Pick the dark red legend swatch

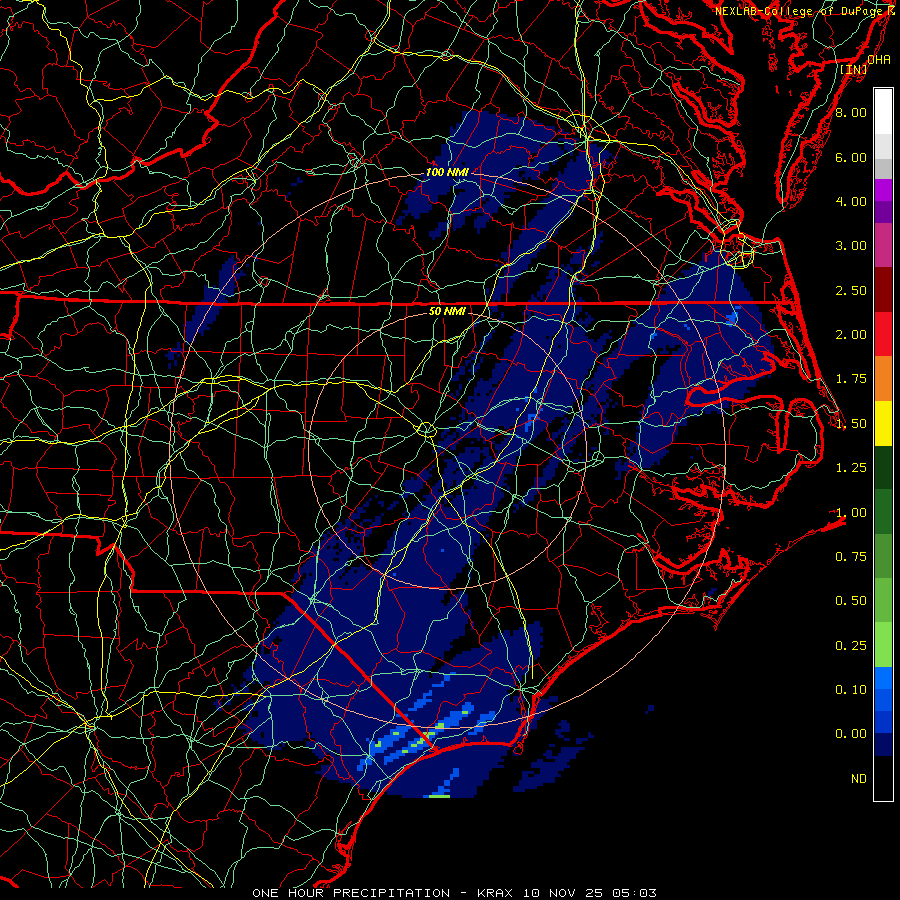tap(883, 290)
